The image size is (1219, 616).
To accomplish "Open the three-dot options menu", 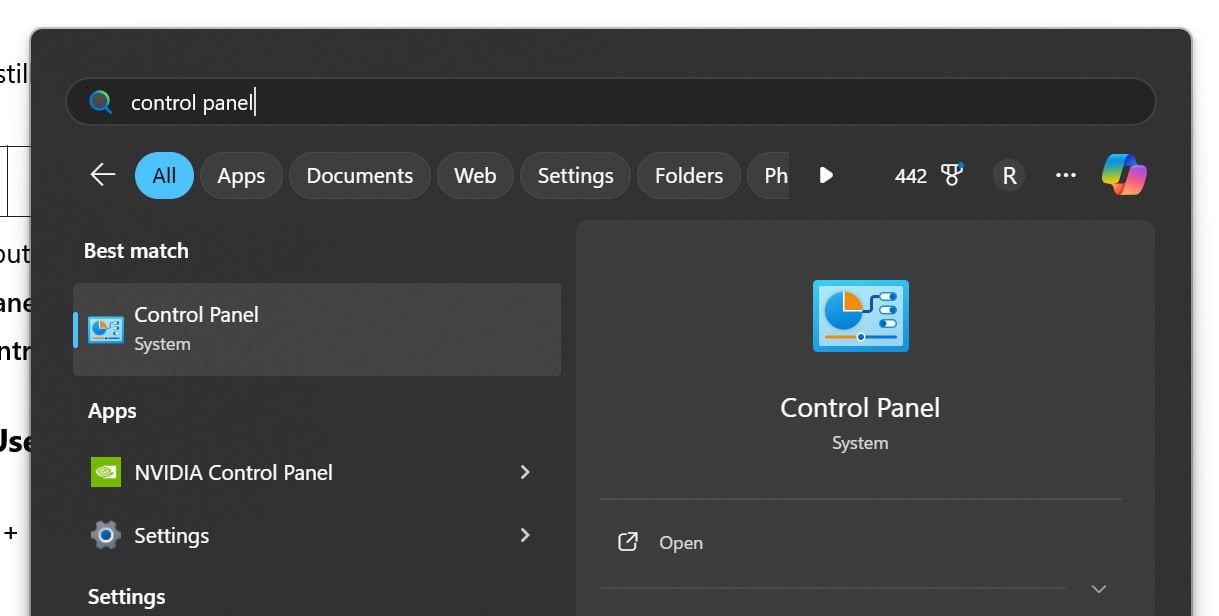I will (1066, 175).
